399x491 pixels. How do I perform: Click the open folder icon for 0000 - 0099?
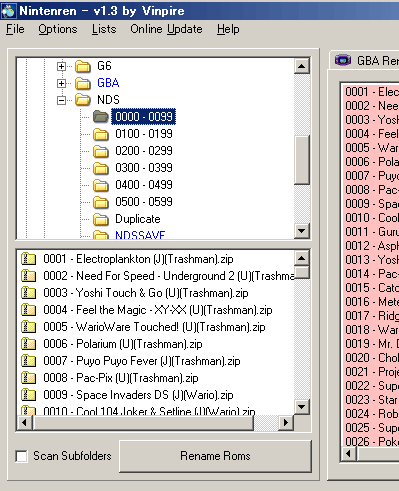(x=101, y=117)
